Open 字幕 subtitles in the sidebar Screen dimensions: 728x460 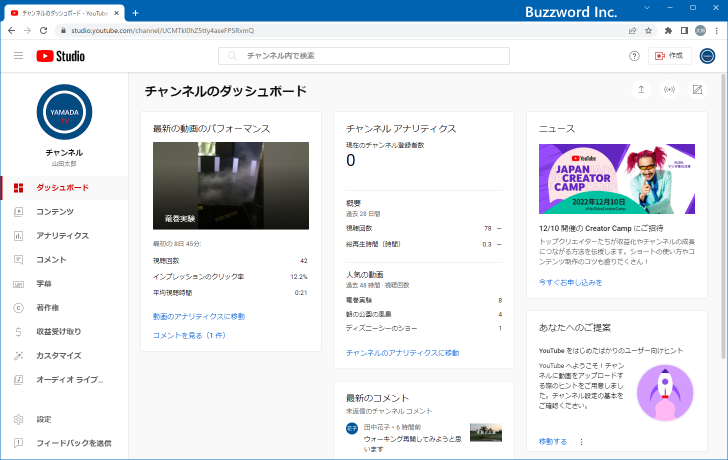pos(65,284)
